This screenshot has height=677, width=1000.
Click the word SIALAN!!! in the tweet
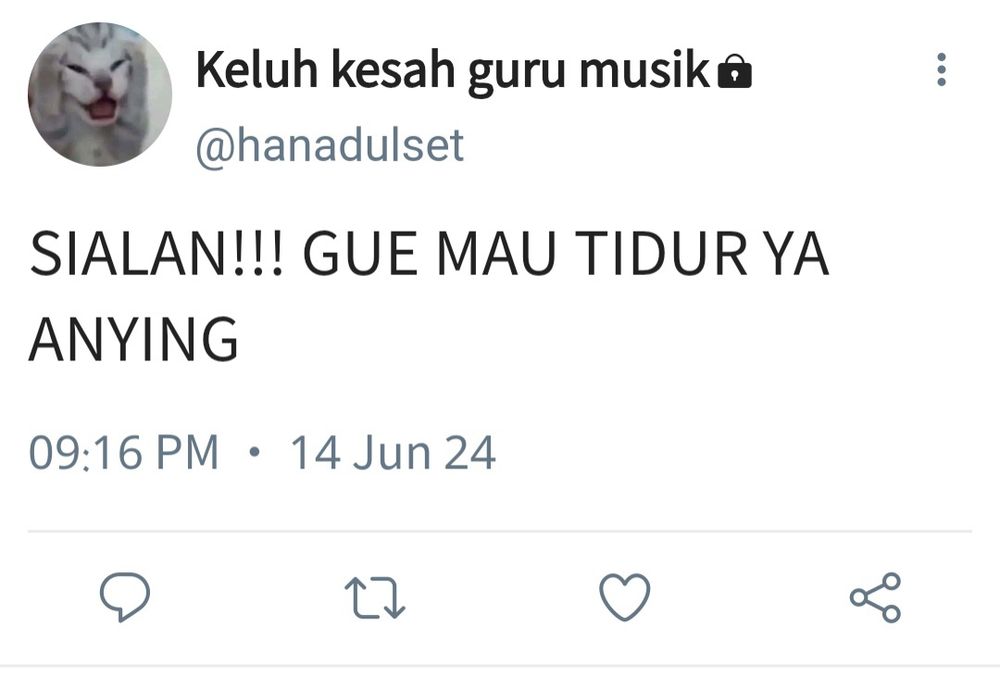156,254
